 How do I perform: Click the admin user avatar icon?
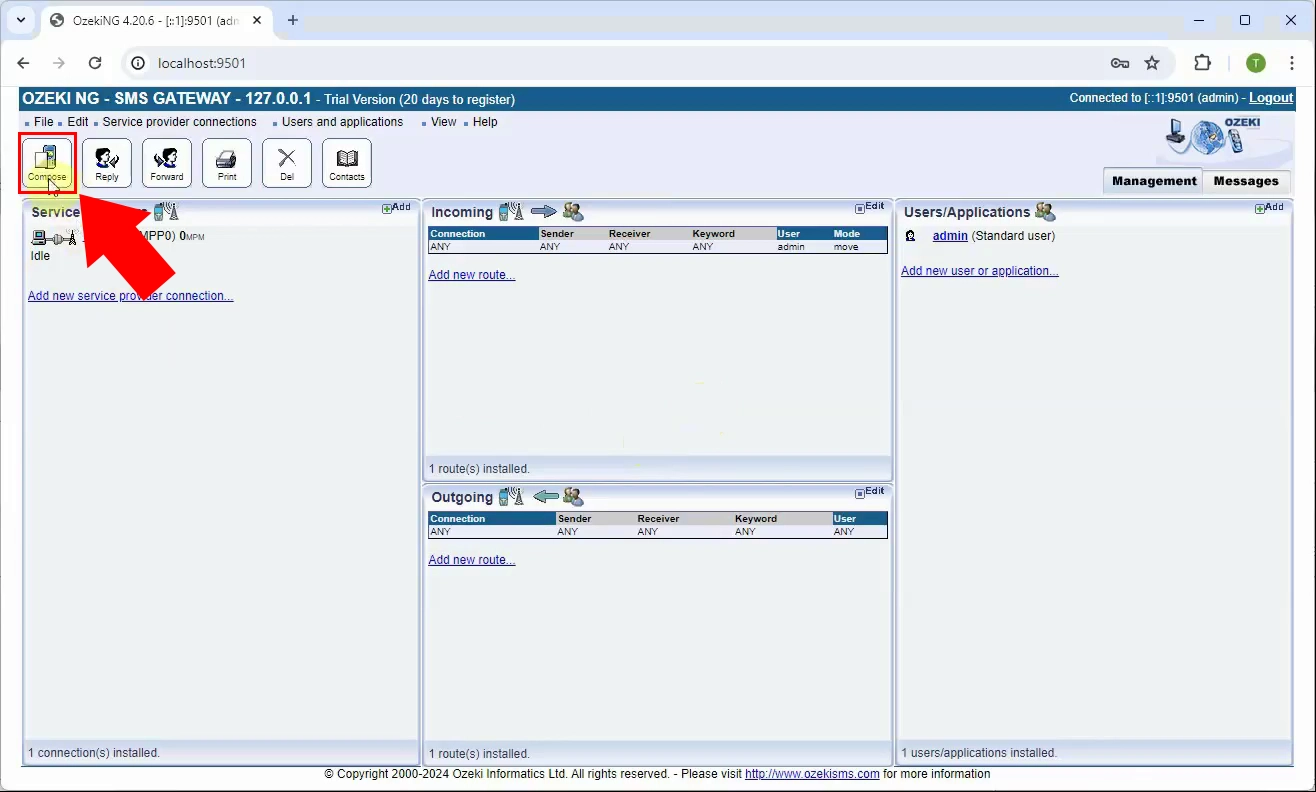click(x=910, y=236)
